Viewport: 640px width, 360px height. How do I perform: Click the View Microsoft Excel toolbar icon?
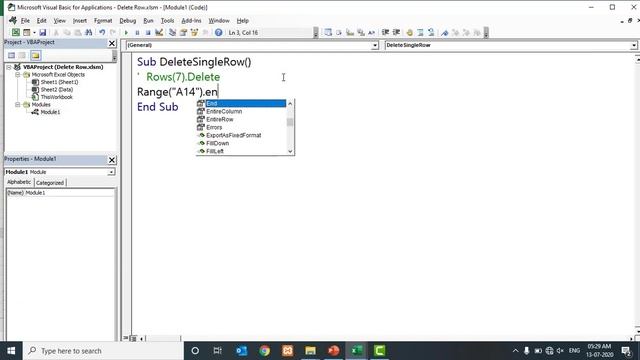(x=16, y=32)
